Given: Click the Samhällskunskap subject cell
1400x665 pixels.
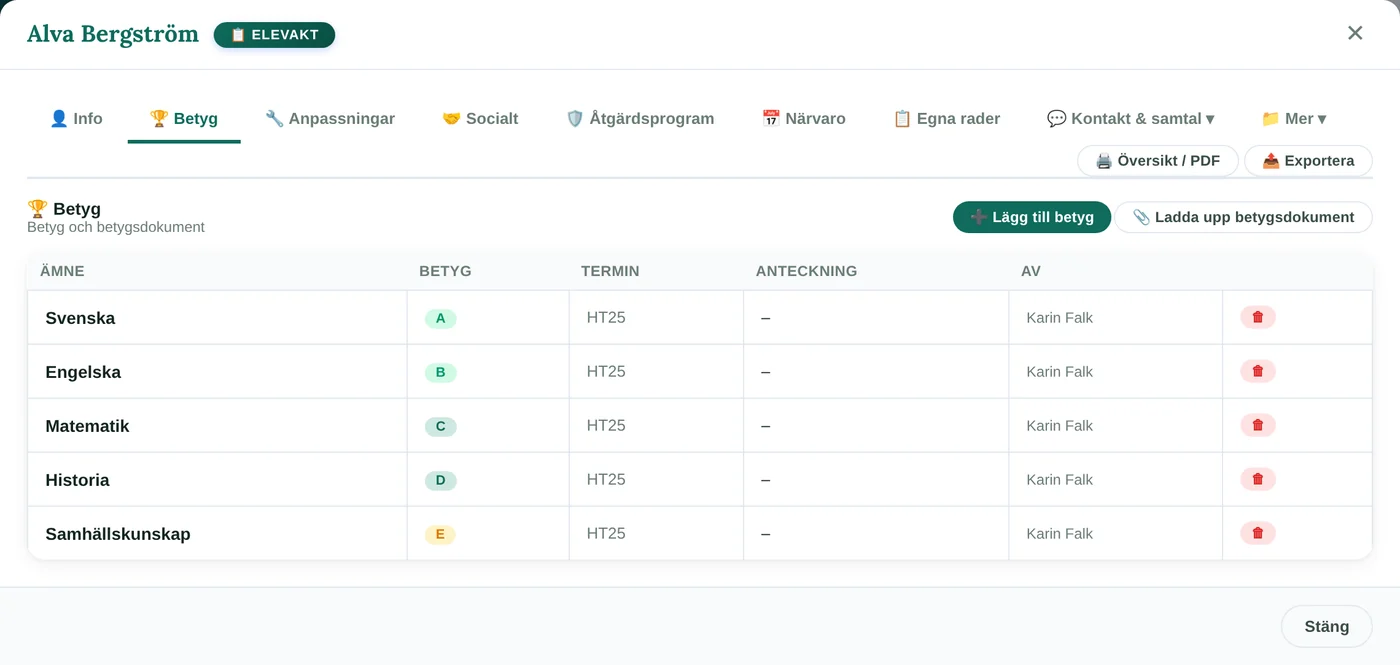Looking at the screenshot, I should tap(218, 534).
